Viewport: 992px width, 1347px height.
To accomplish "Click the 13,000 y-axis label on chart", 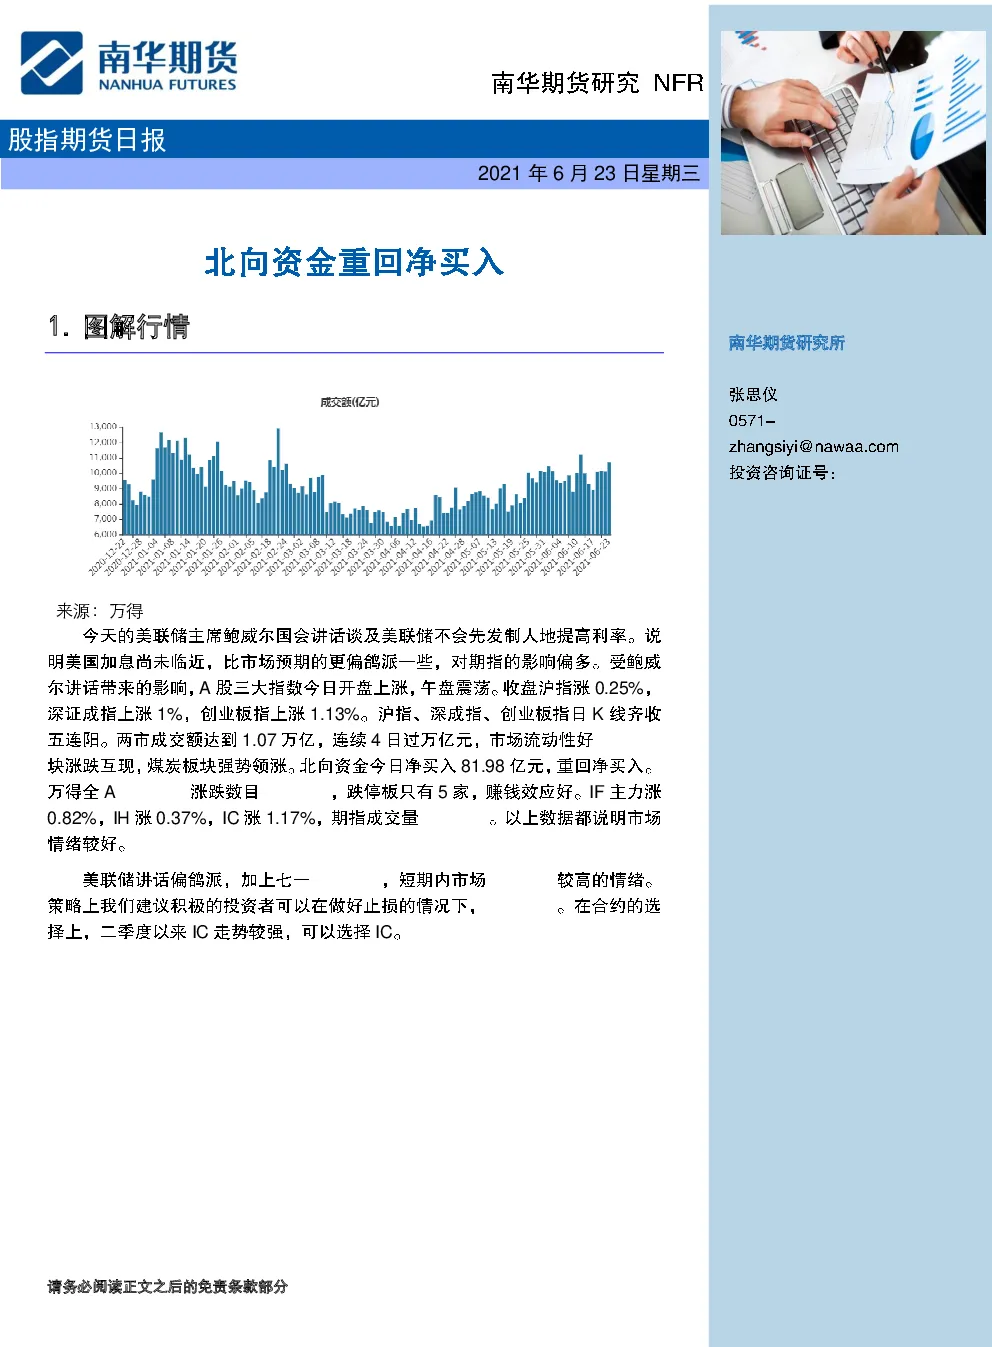I will click(x=103, y=427).
